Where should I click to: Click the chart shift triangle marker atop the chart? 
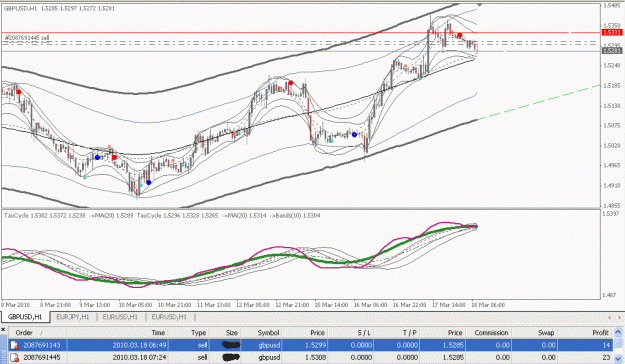tap(479, 5)
